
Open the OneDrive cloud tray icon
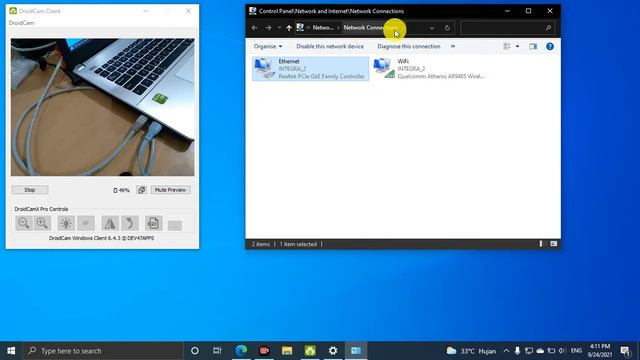pyautogui.click(x=540, y=351)
